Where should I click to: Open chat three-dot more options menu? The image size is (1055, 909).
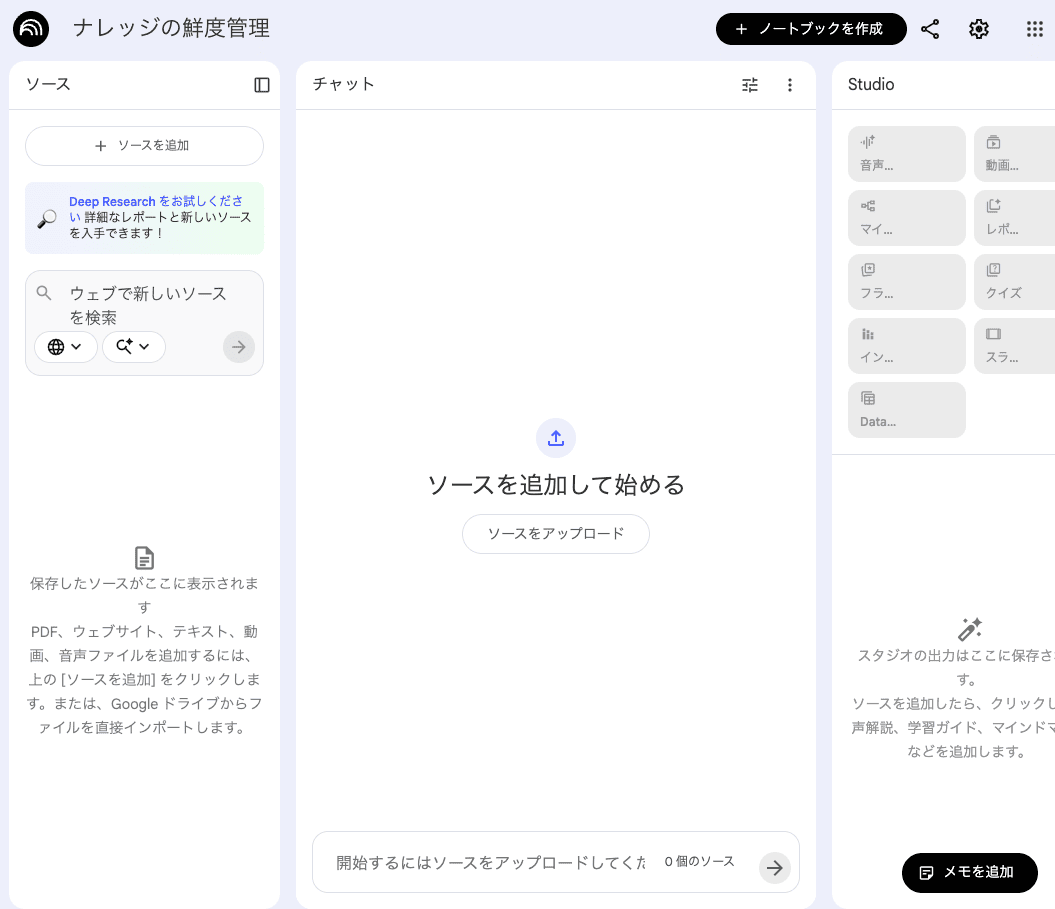point(790,85)
